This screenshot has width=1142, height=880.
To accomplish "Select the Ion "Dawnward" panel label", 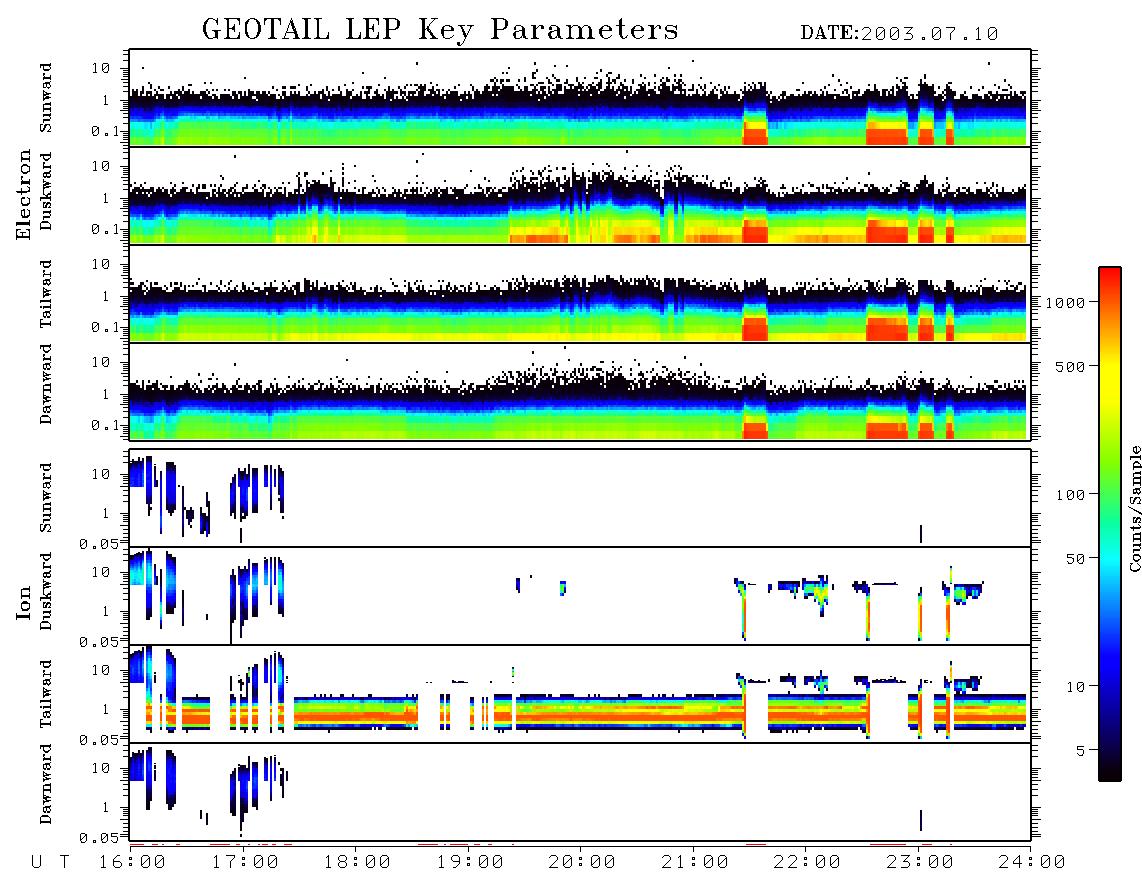I will pos(46,784).
